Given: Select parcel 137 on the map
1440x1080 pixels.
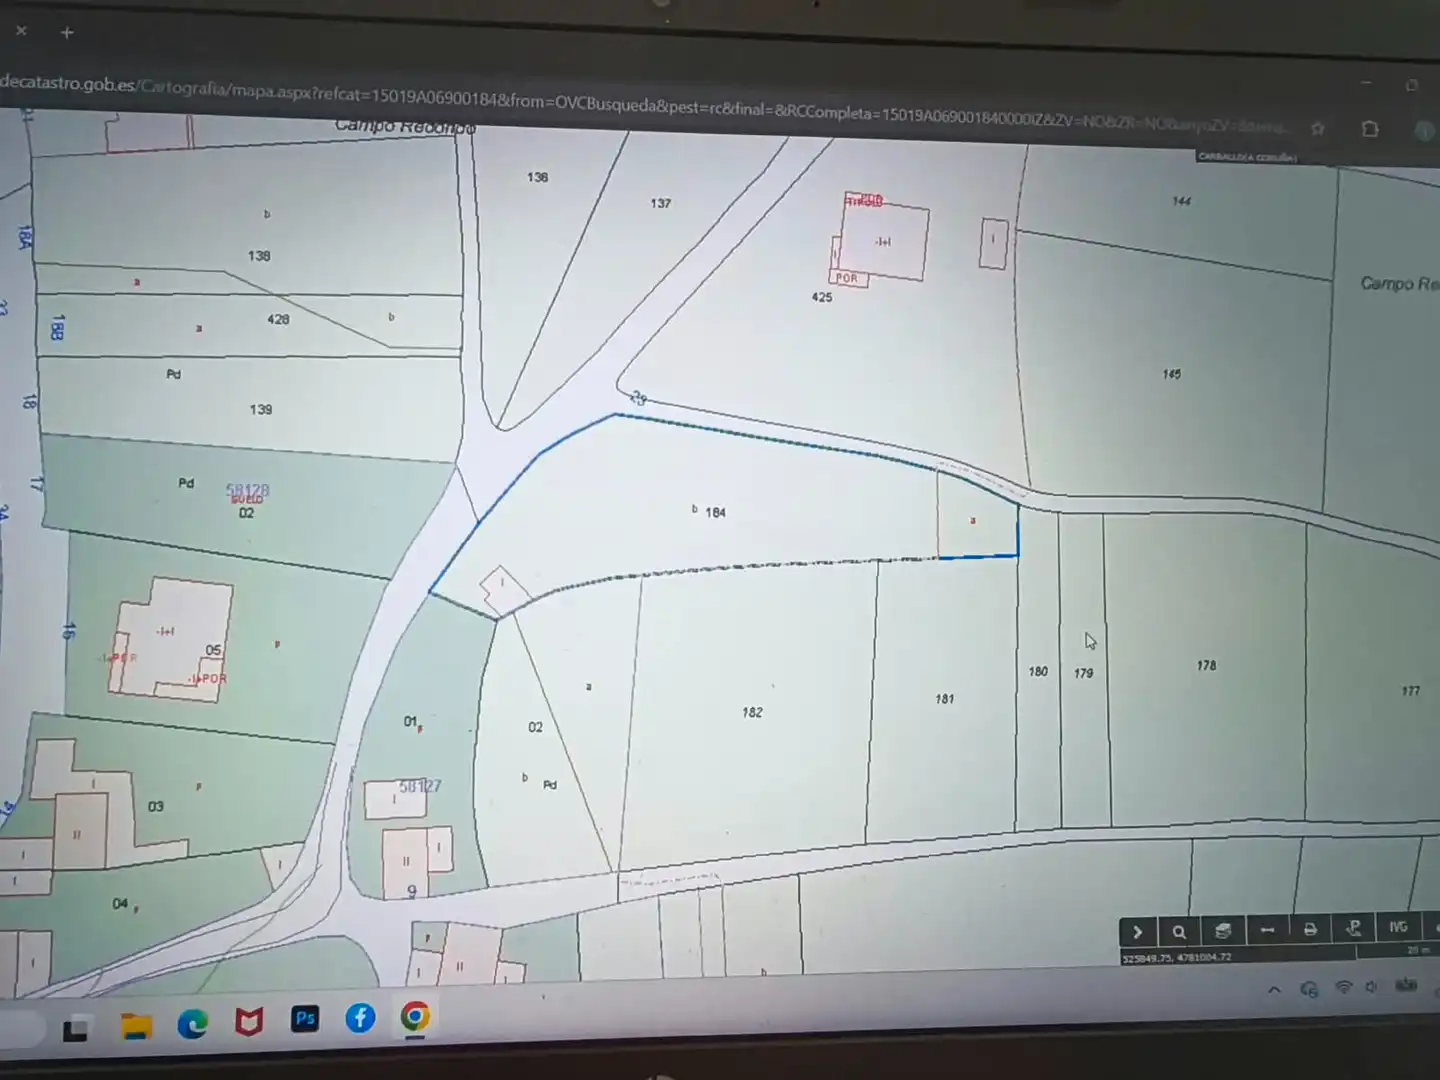Looking at the screenshot, I should coord(661,203).
